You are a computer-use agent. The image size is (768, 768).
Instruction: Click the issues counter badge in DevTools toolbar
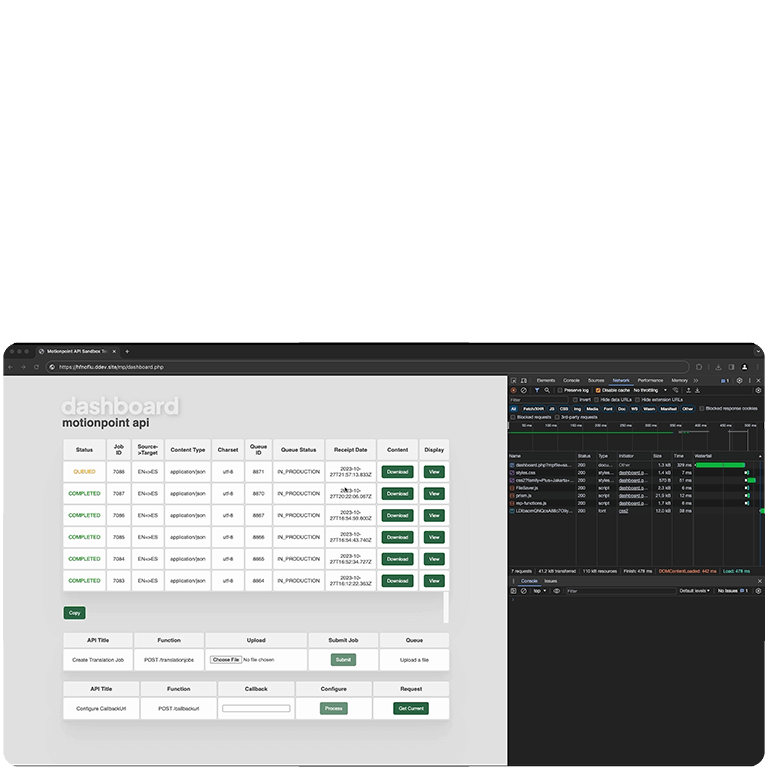pos(725,381)
